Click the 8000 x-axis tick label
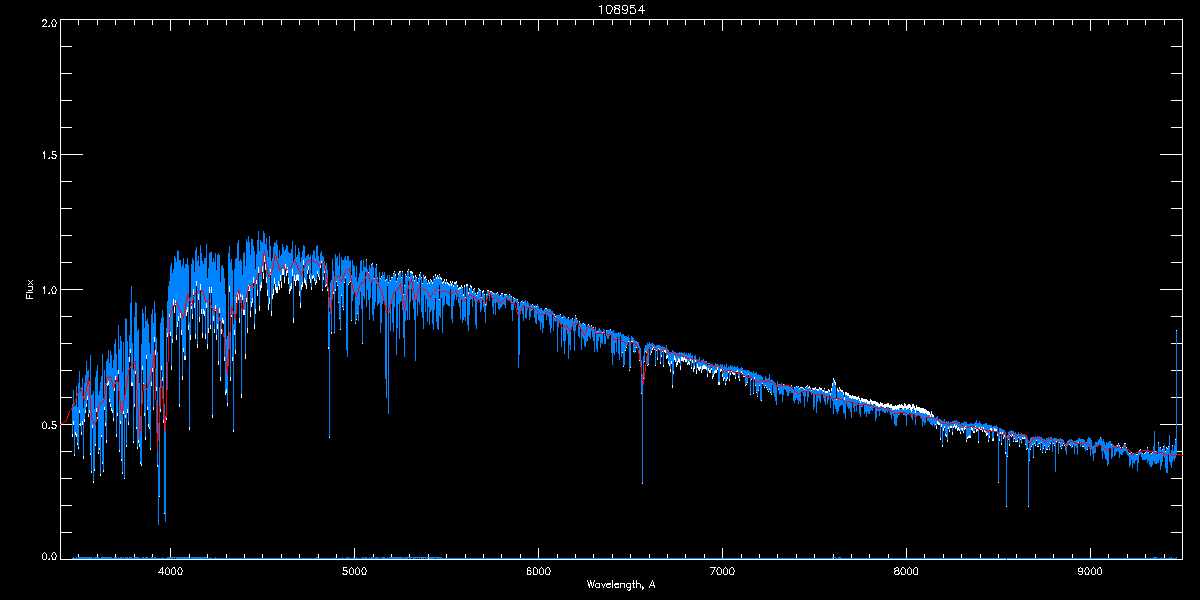1200x600 pixels. (906, 572)
